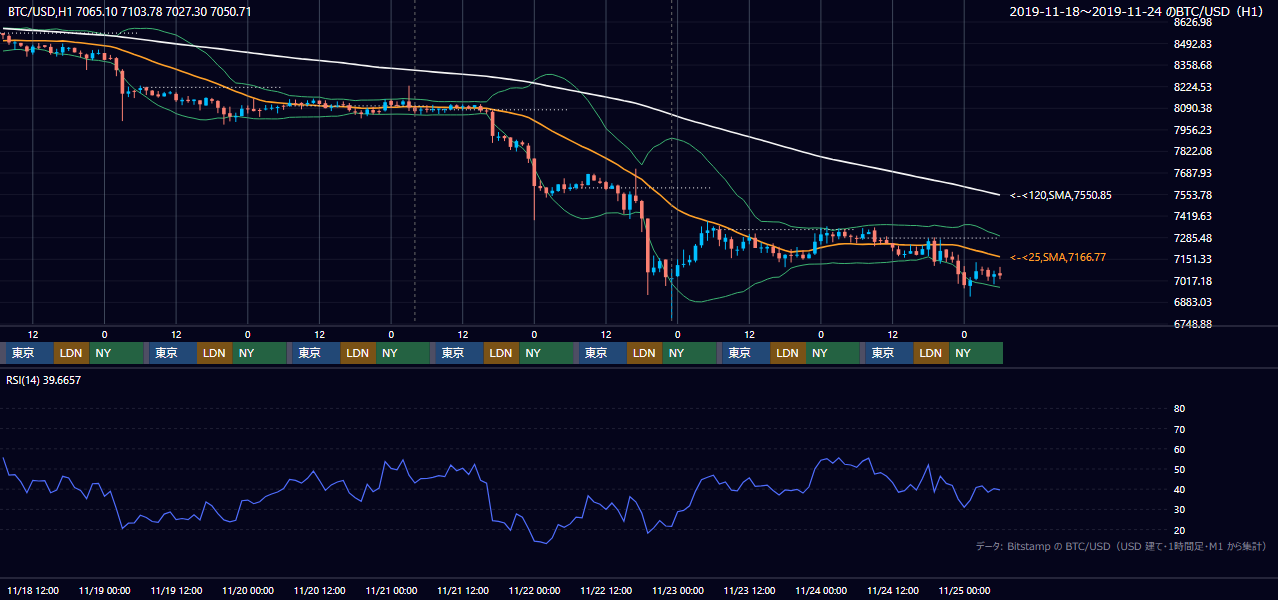Click price axis label 7017.18

tap(1193, 281)
